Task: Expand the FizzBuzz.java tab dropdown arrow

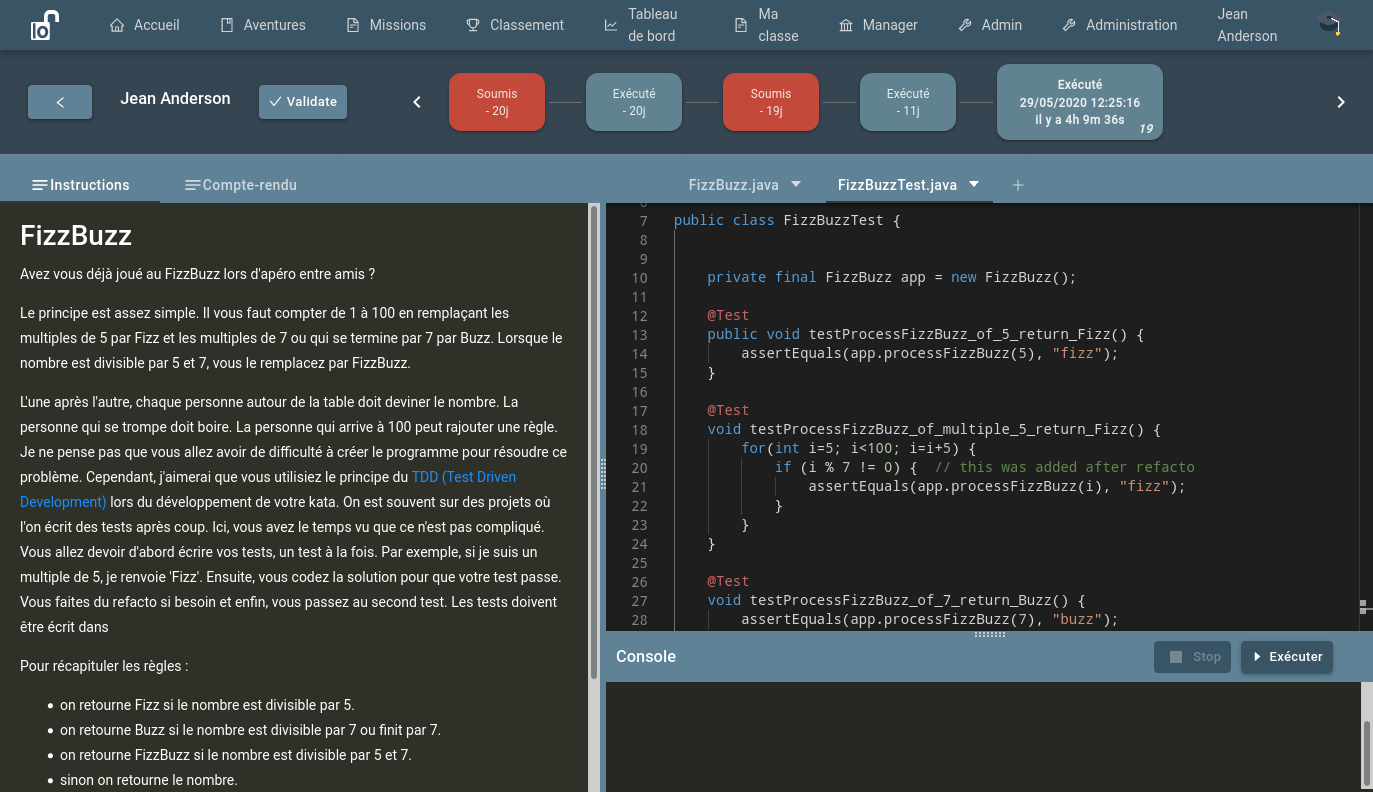Action: pyautogui.click(x=797, y=184)
